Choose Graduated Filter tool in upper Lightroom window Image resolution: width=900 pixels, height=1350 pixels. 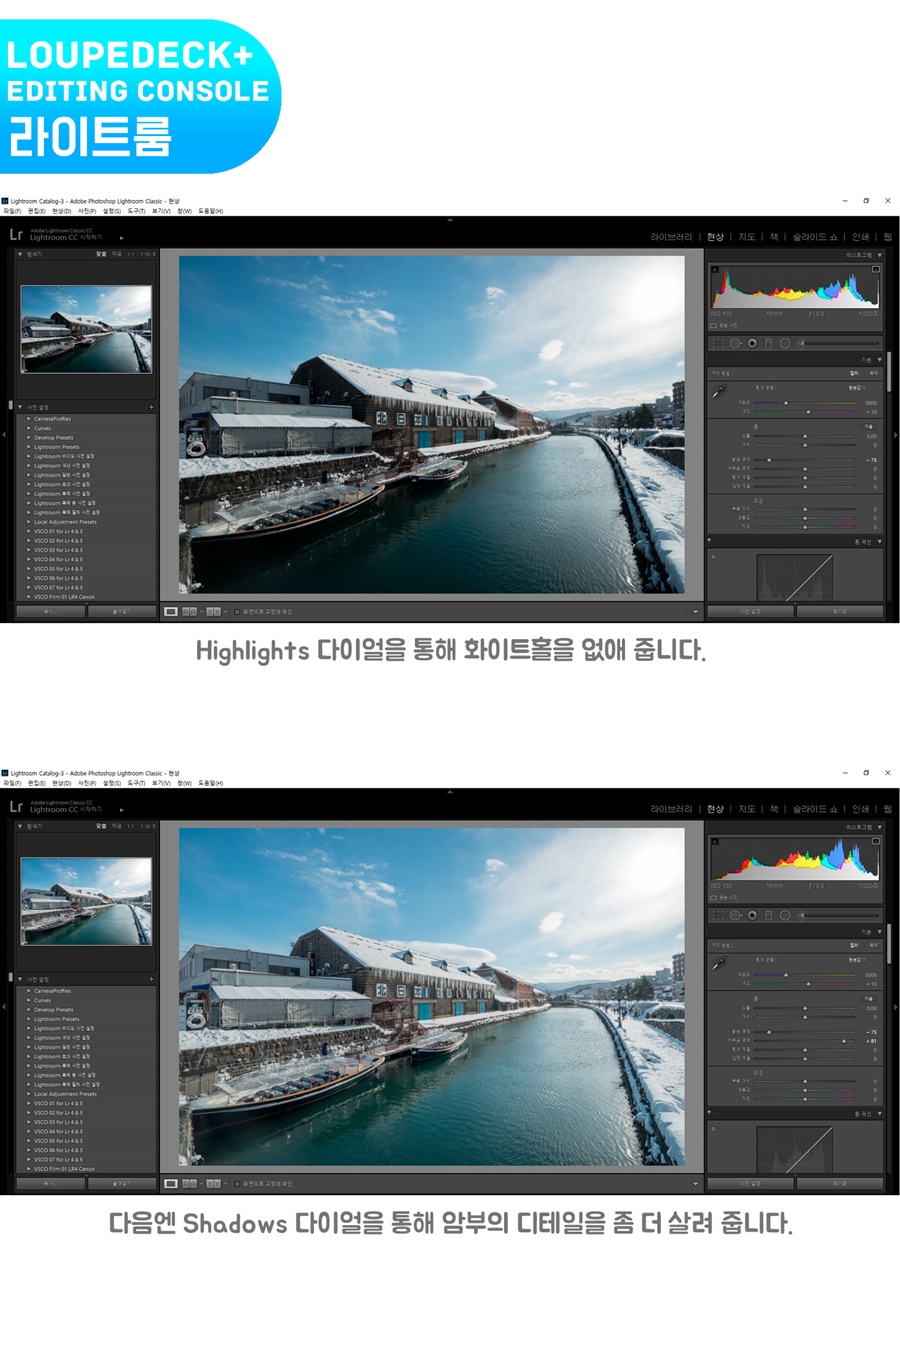click(x=768, y=343)
